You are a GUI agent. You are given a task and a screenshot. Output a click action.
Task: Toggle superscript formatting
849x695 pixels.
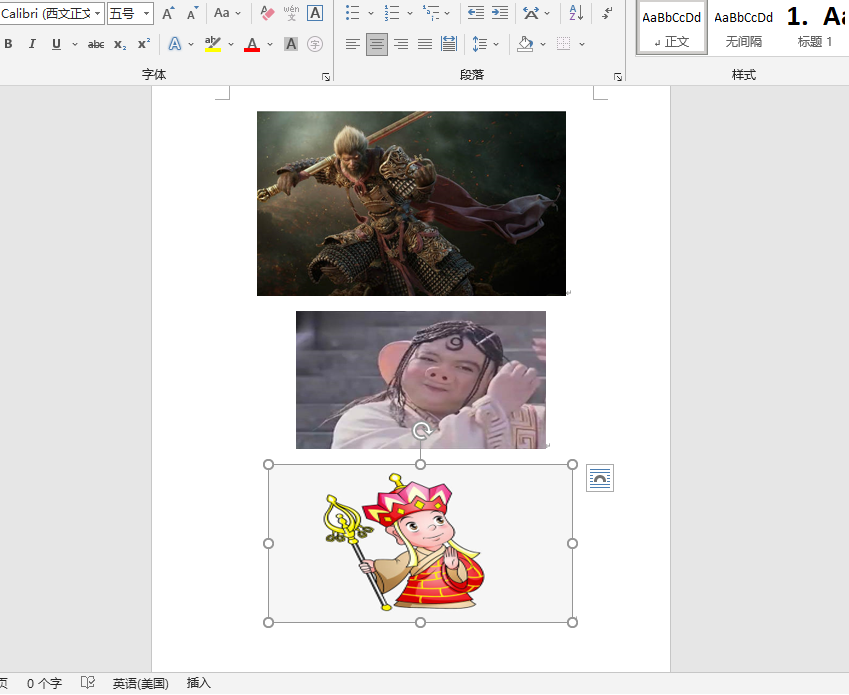coord(143,44)
